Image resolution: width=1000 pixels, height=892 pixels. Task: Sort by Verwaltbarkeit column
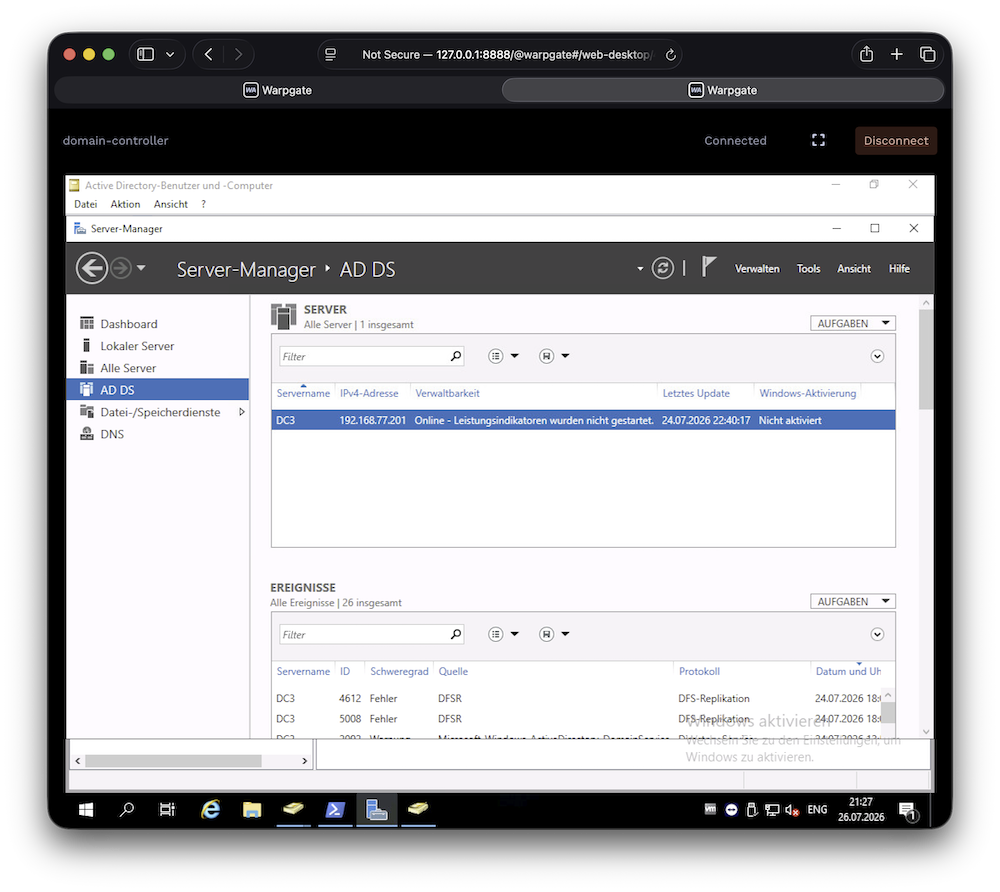coord(447,393)
